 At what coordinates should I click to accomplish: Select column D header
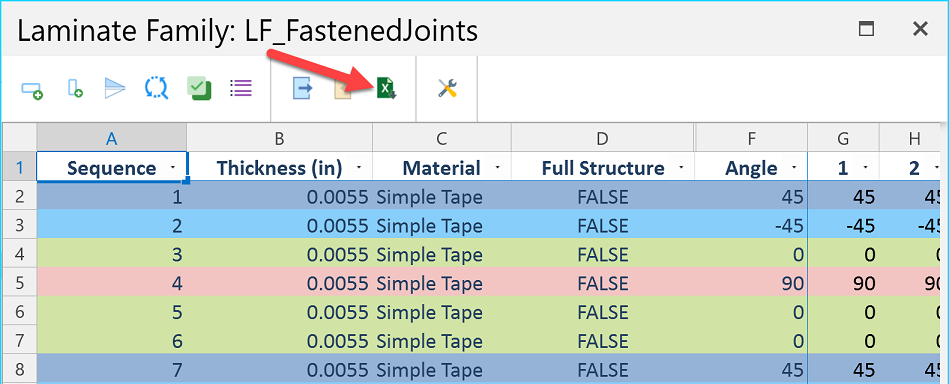pyautogui.click(x=602, y=138)
